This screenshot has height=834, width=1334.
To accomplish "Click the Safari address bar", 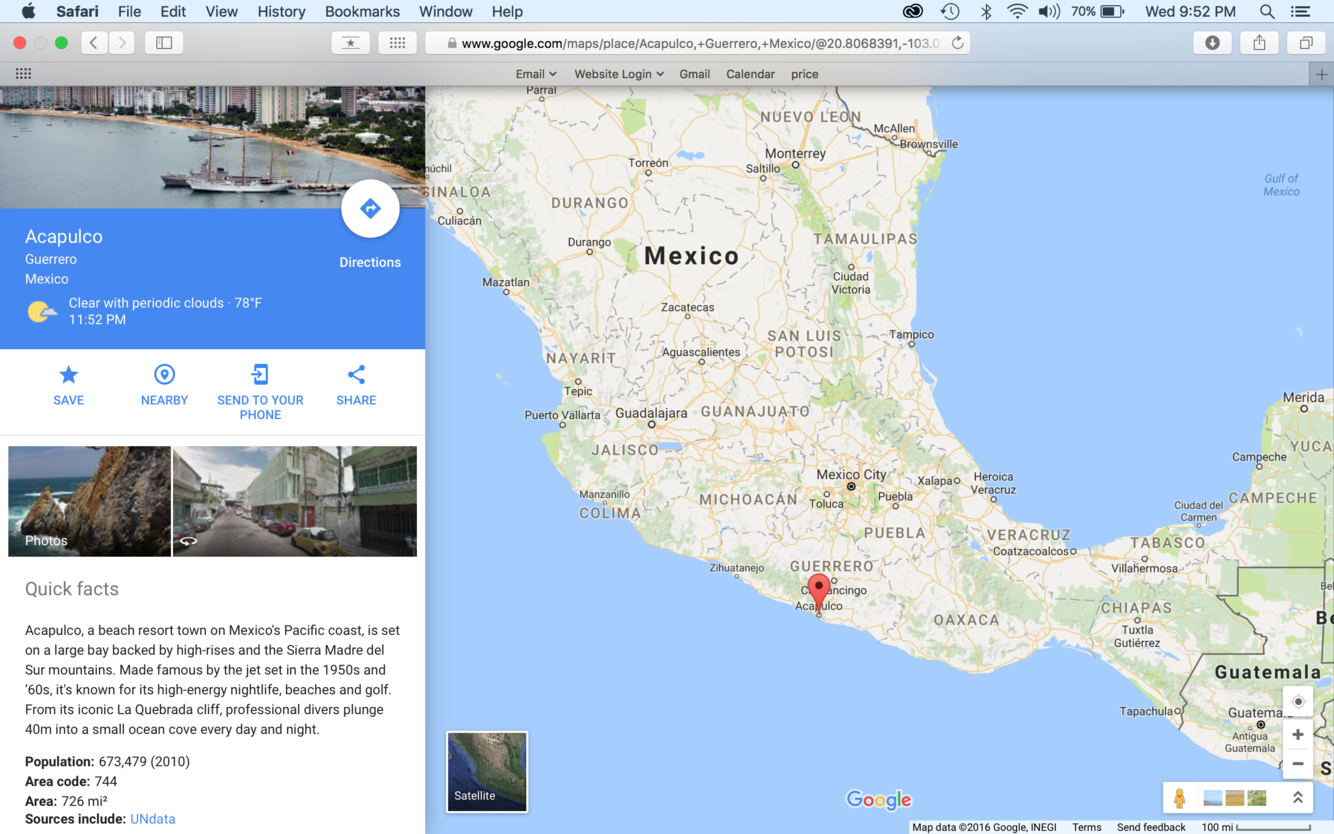I will click(697, 43).
